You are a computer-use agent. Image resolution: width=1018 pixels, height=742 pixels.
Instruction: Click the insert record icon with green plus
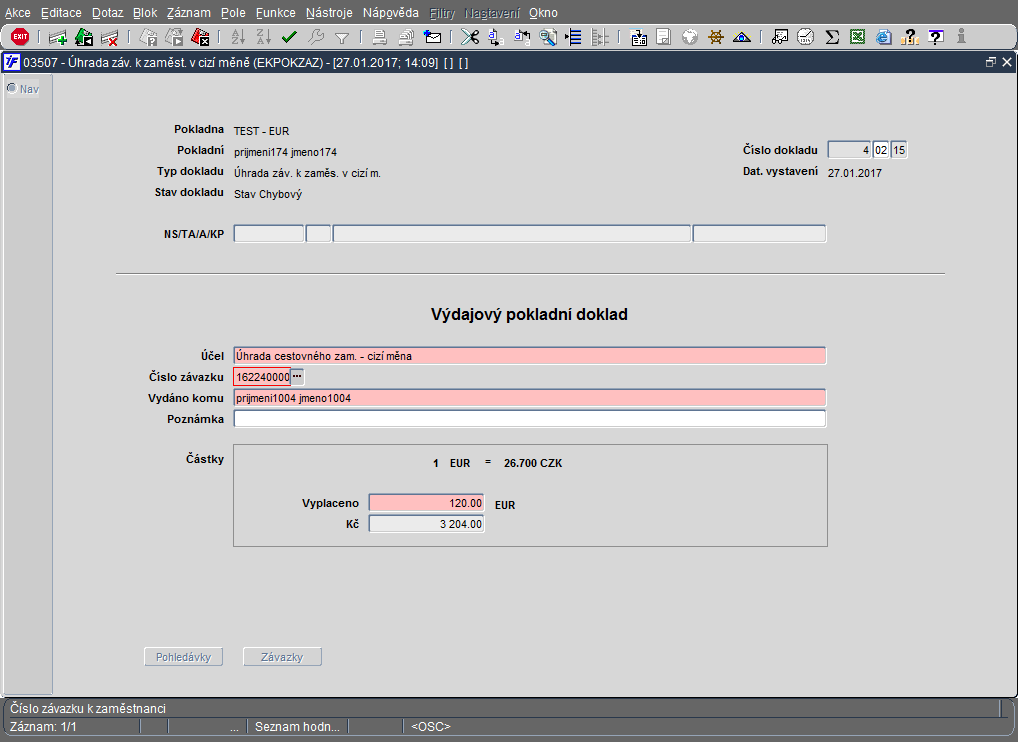click(58, 37)
